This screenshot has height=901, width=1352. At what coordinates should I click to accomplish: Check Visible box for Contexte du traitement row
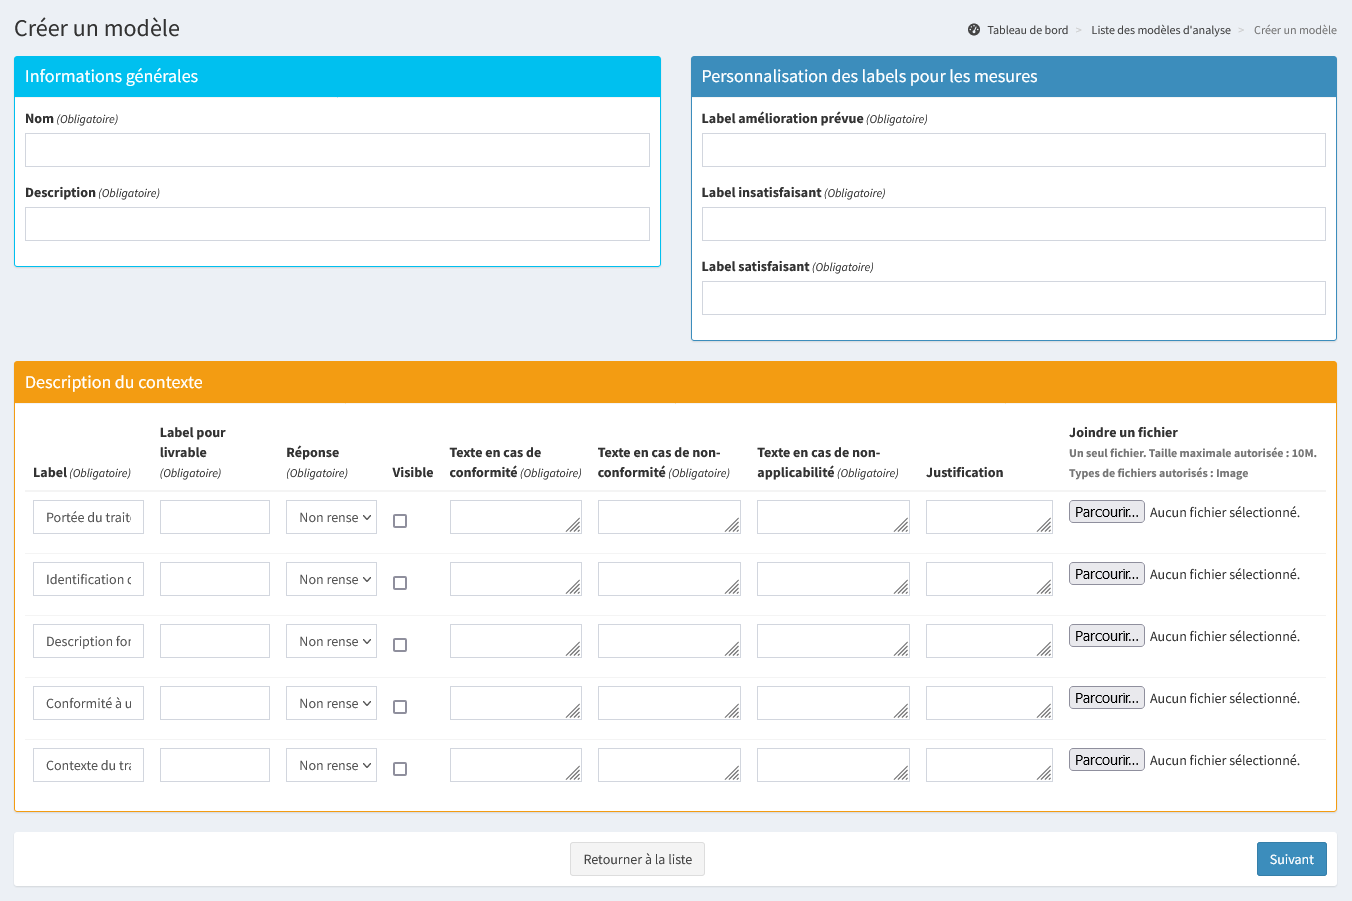tap(400, 769)
